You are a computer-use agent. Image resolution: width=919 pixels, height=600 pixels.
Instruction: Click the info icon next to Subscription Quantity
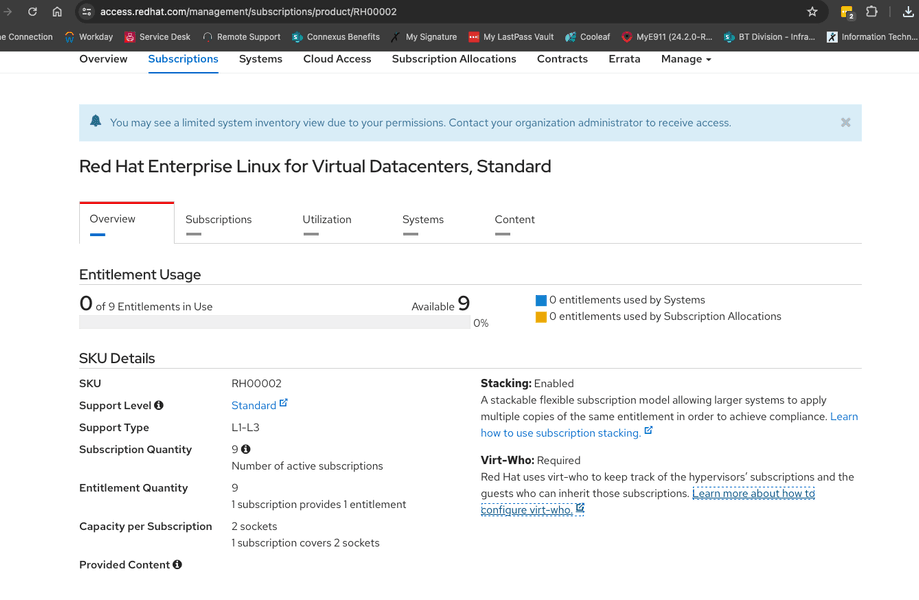pos(246,450)
